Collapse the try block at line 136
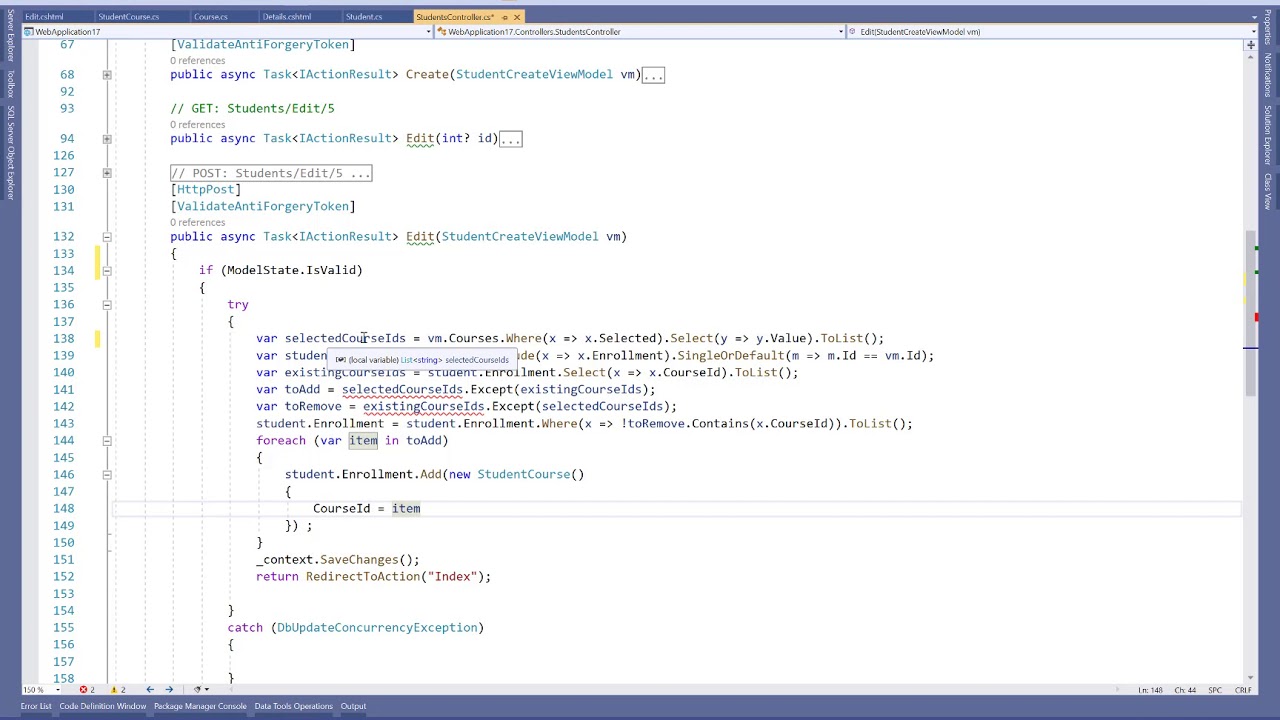1280x720 pixels. coord(106,304)
